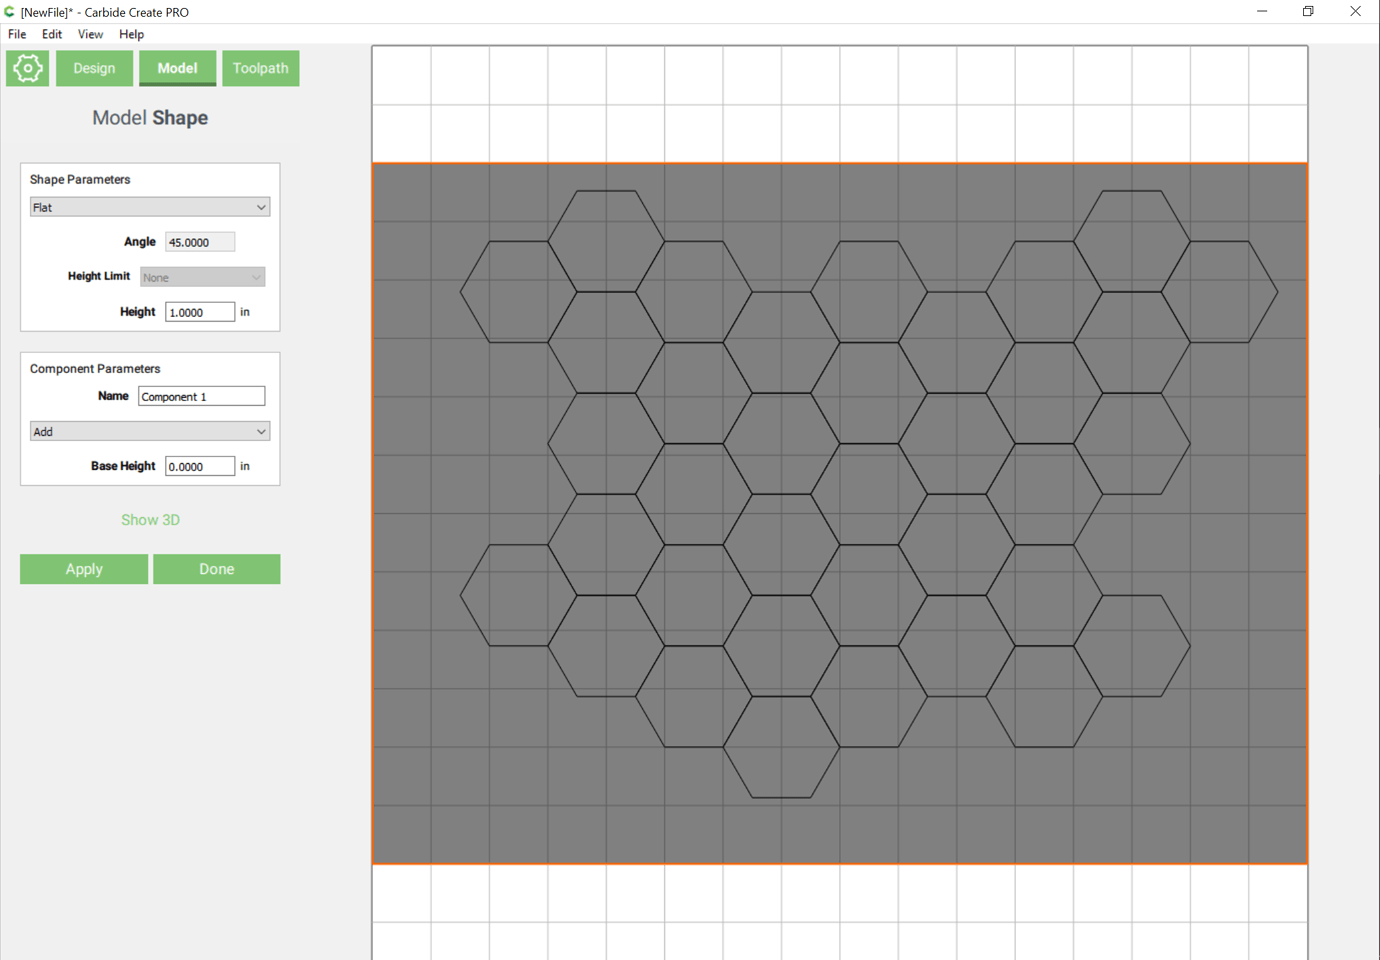Open the settings gear panel
Screen dimensions: 1380x960
click(27, 68)
